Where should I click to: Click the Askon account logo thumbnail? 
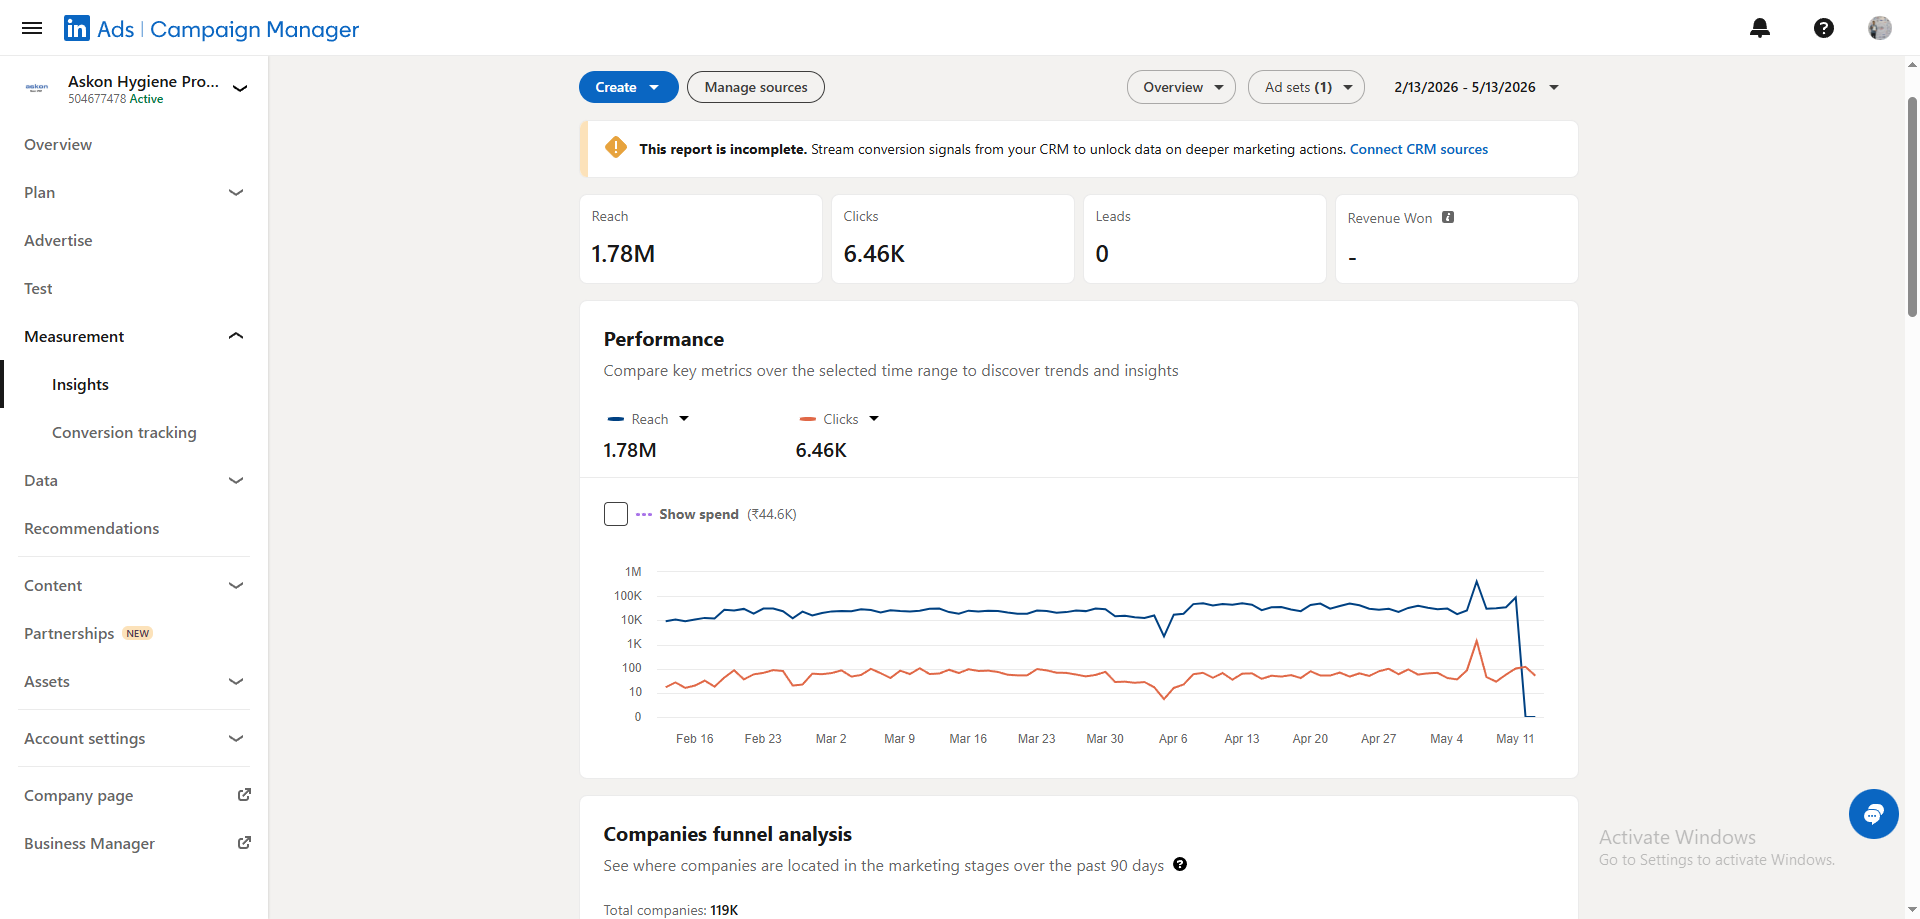37,88
